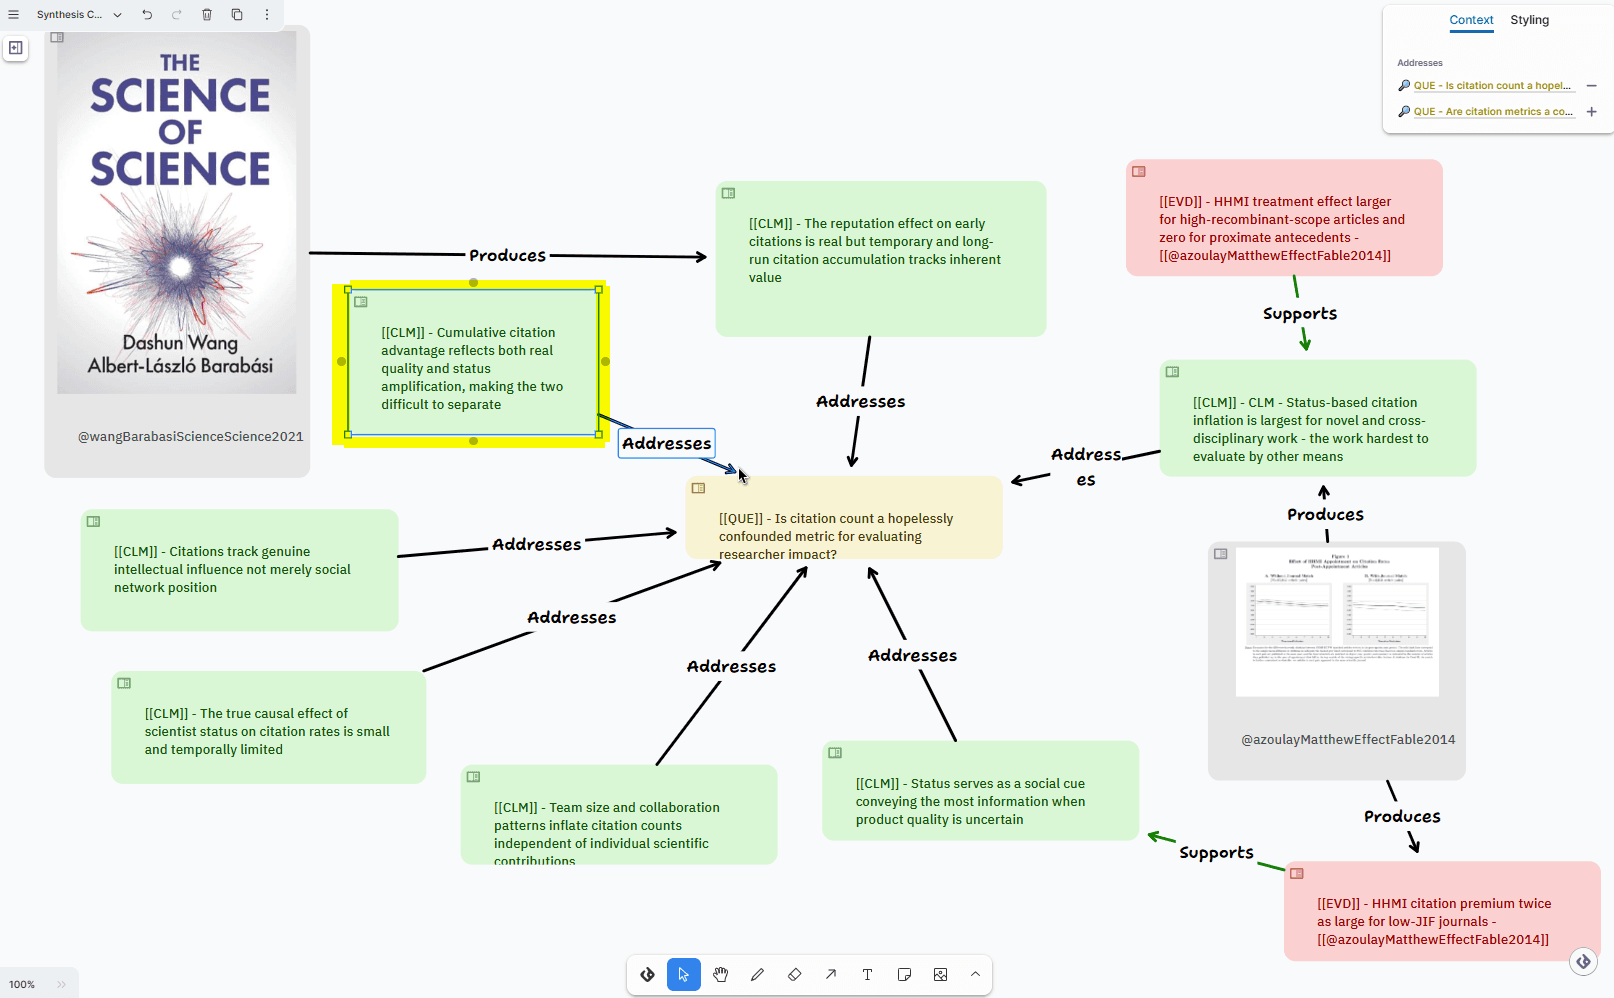Expand more tools chevron in bottom toolbar
Screen dimensions: 1614x998
point(975,974)
